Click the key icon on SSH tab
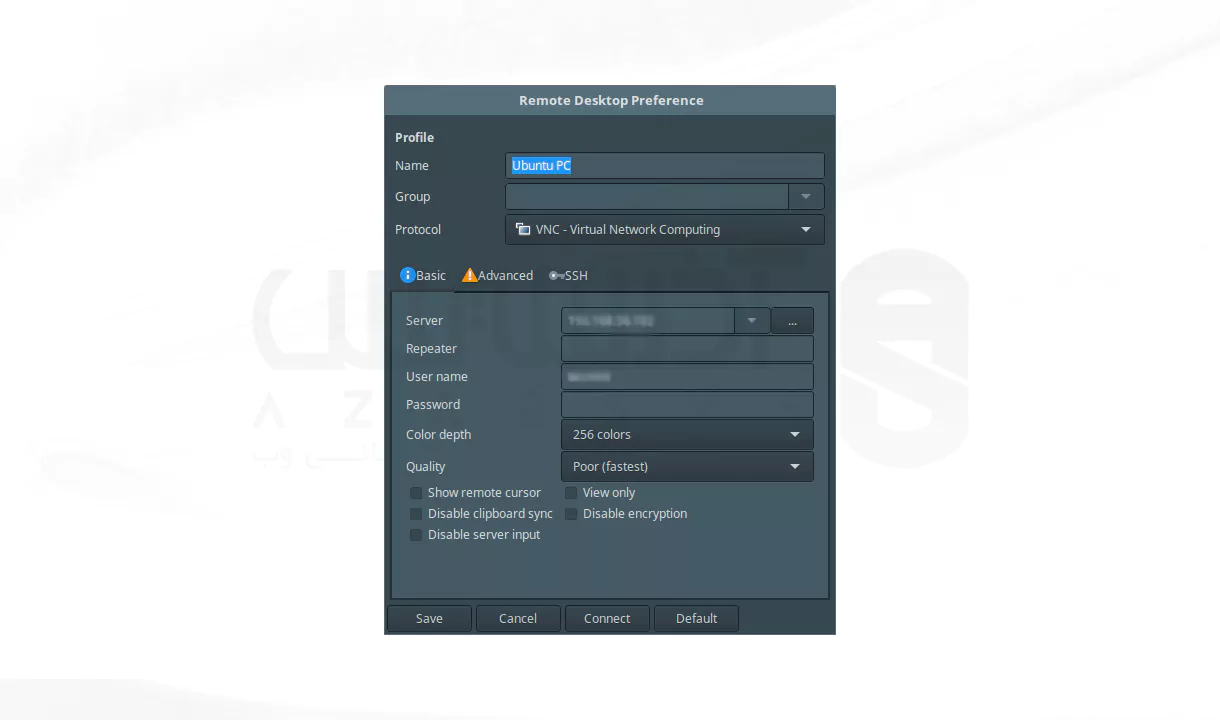The image size is (1220, 720). 556,275
